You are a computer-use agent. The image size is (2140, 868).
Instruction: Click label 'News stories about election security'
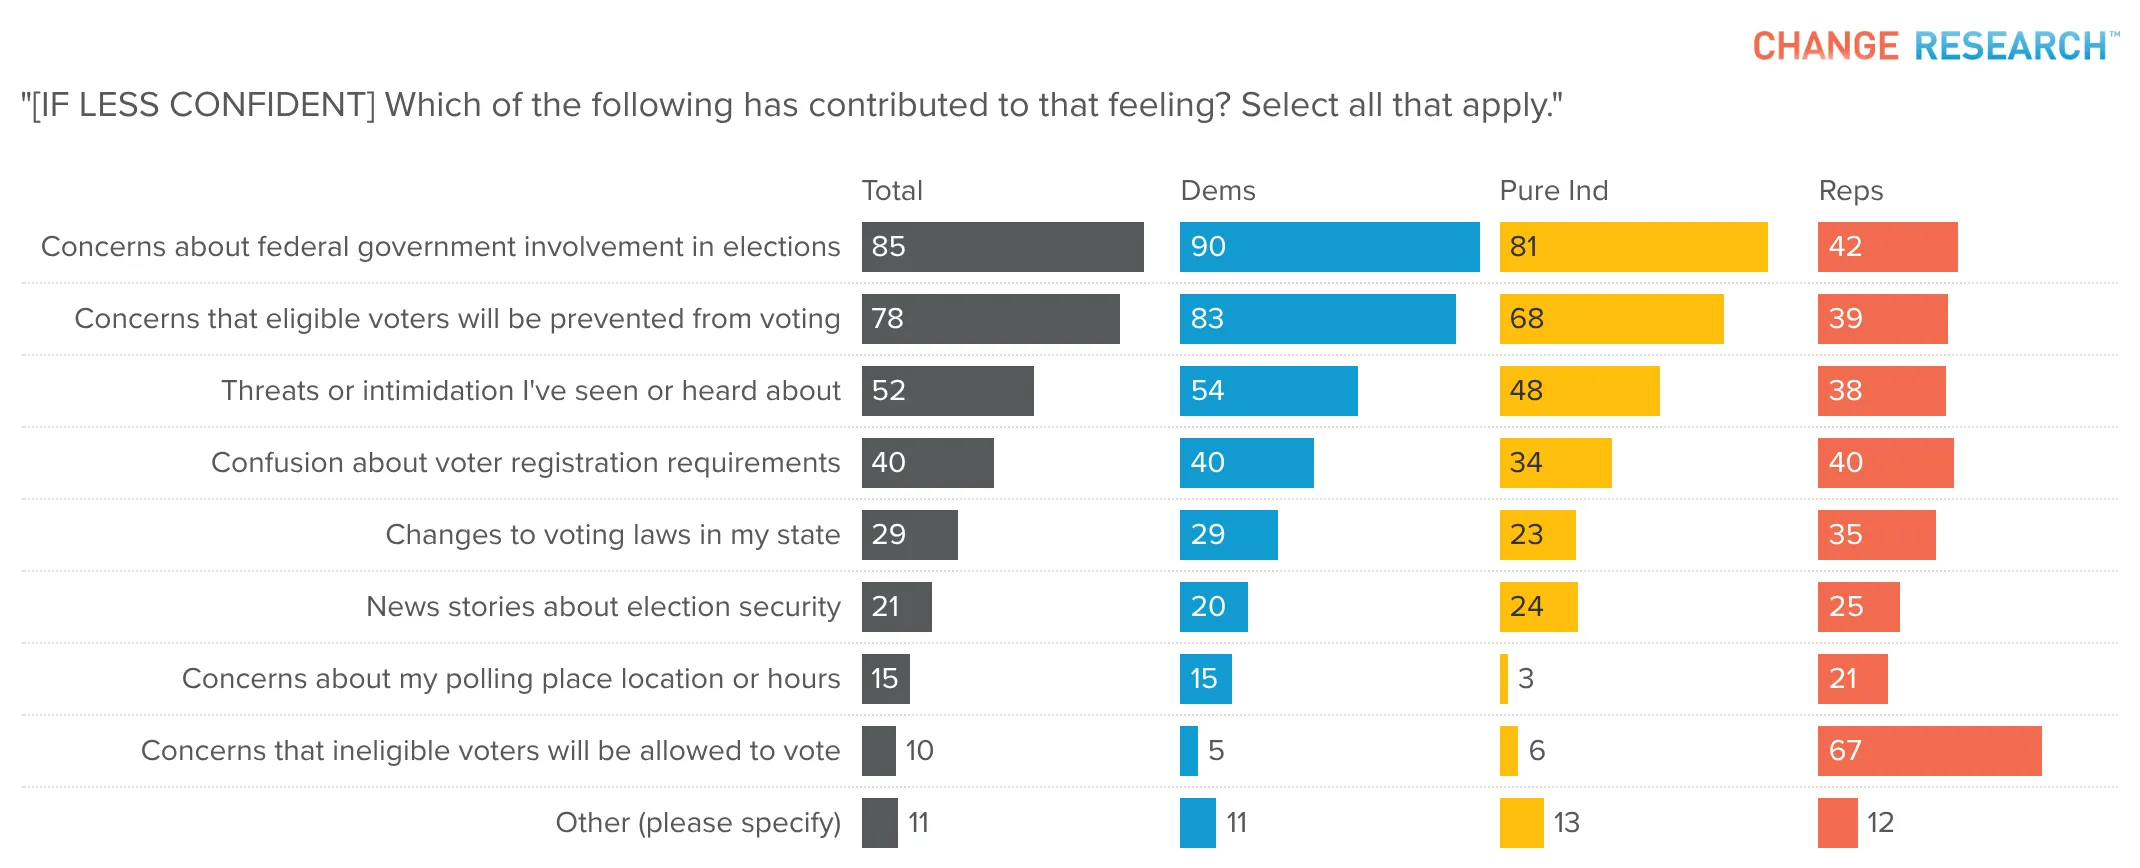[x=604, y=607]
